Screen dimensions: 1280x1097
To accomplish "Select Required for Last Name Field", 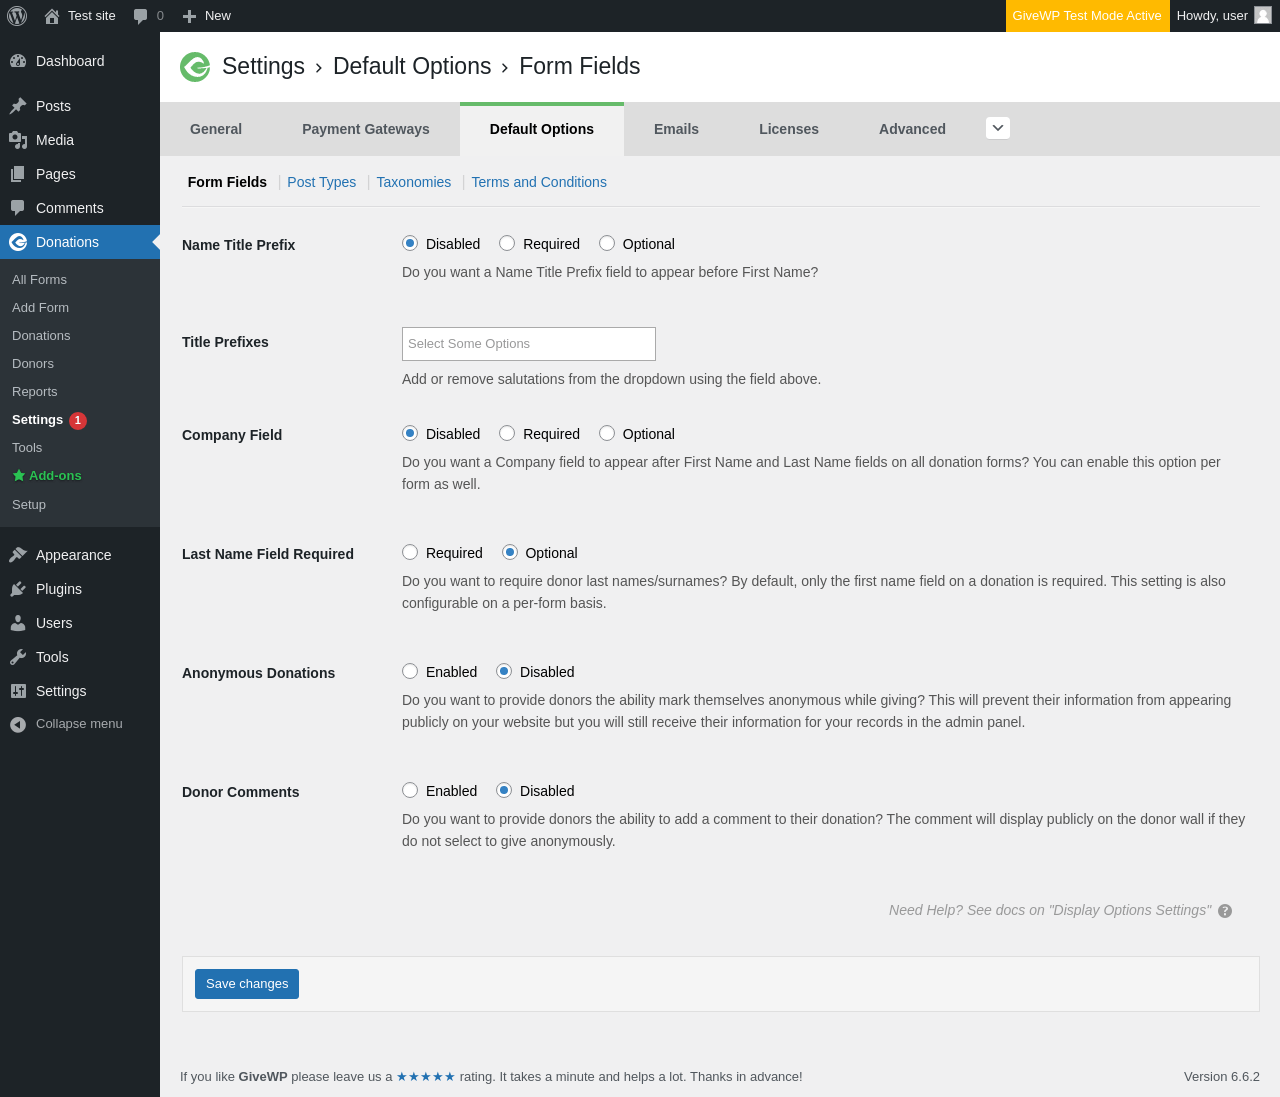I will [410, 552].
